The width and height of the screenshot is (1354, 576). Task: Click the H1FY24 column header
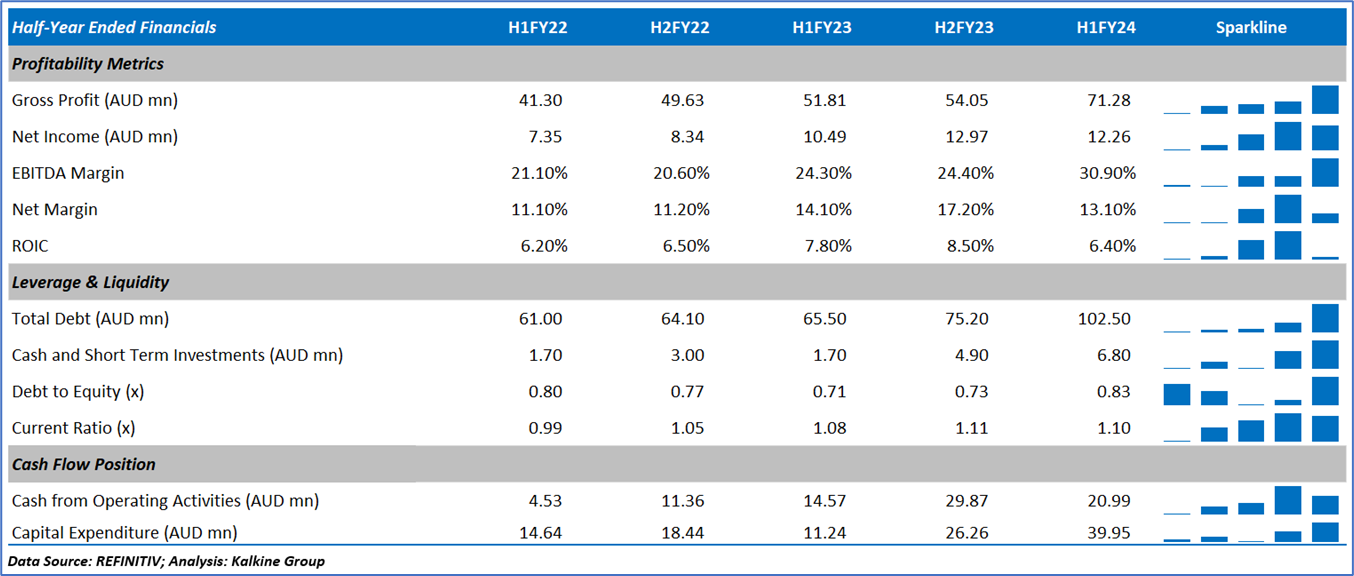(x=1106, y=28)
